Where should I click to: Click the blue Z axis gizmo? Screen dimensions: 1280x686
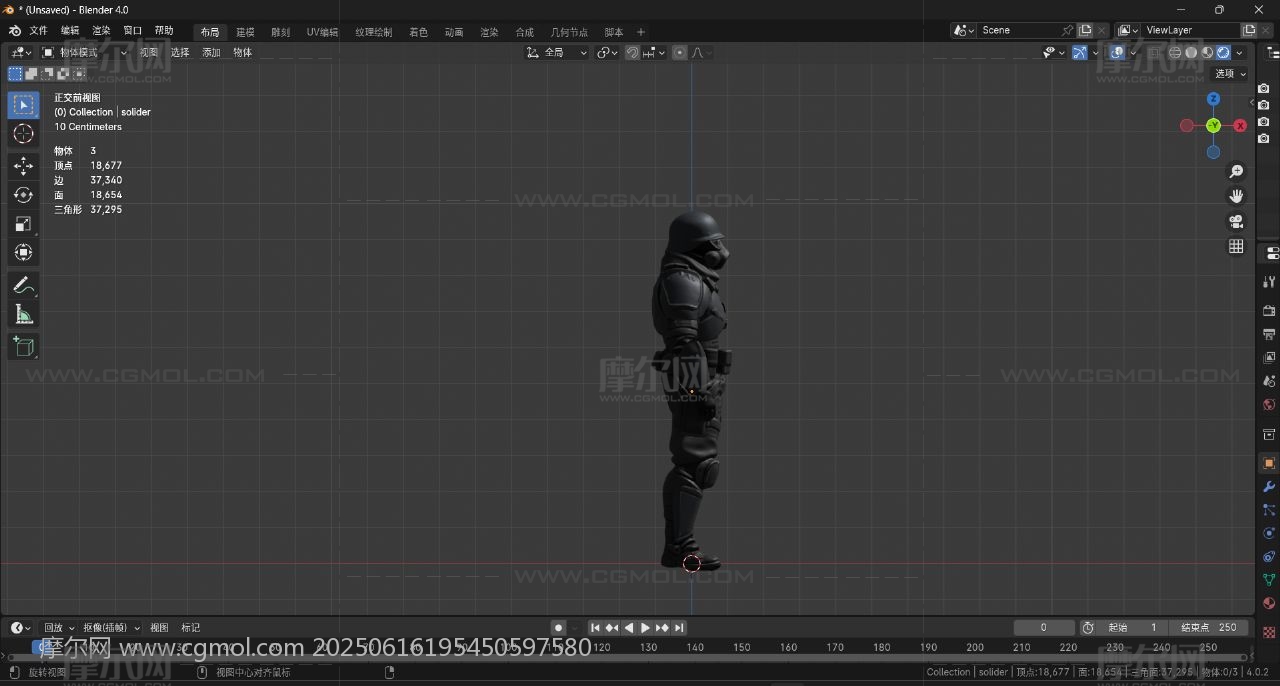1213,99
